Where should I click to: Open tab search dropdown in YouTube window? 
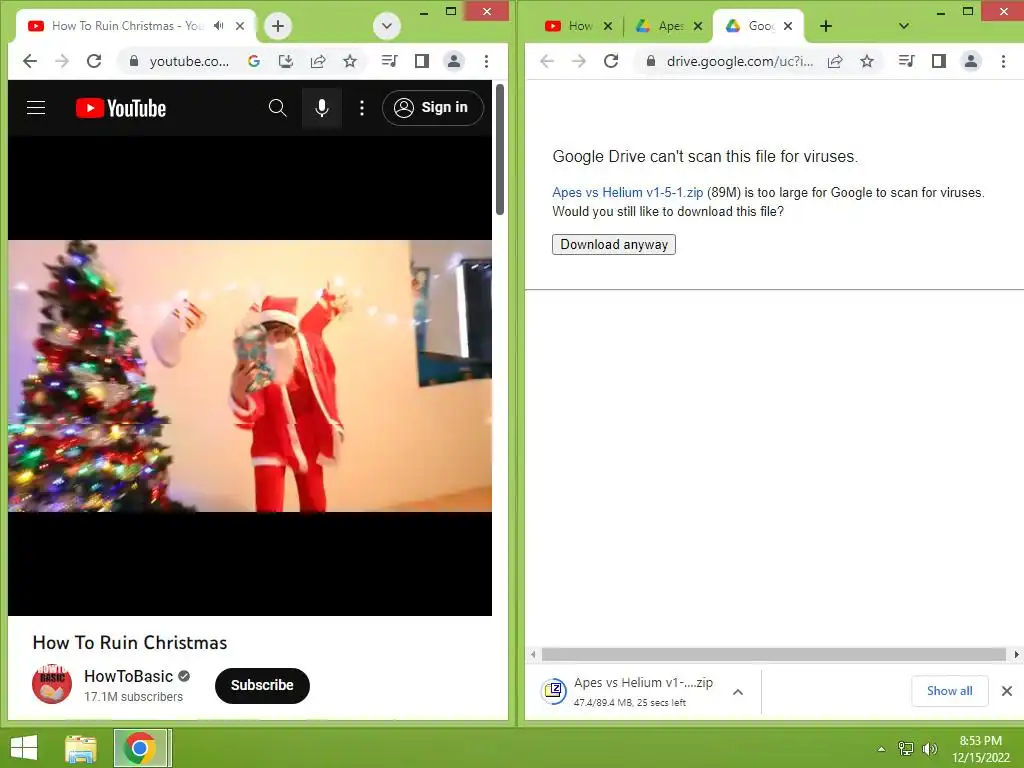tap(387, 26)
